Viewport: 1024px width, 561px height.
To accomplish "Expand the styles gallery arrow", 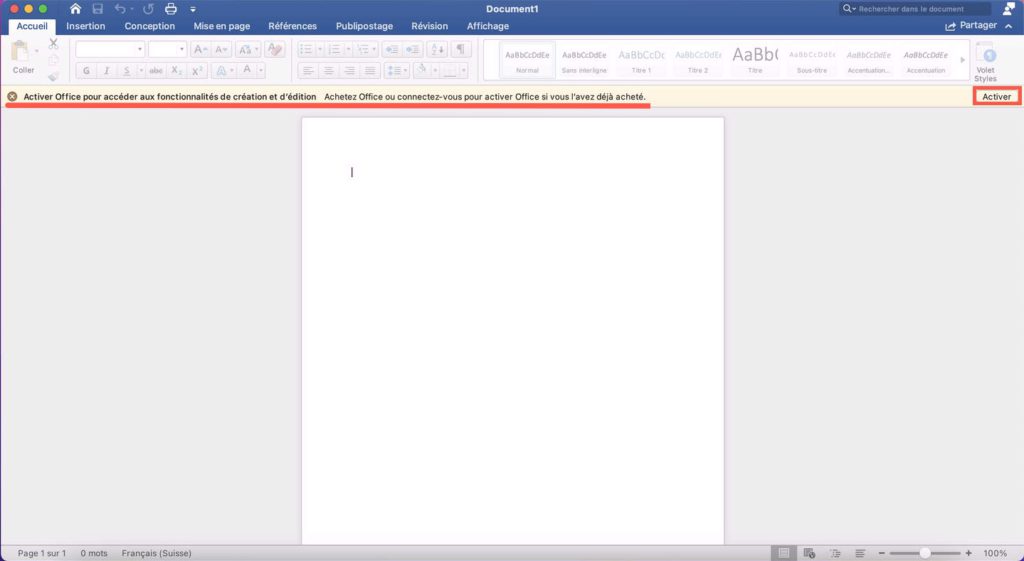I will 962,60.
